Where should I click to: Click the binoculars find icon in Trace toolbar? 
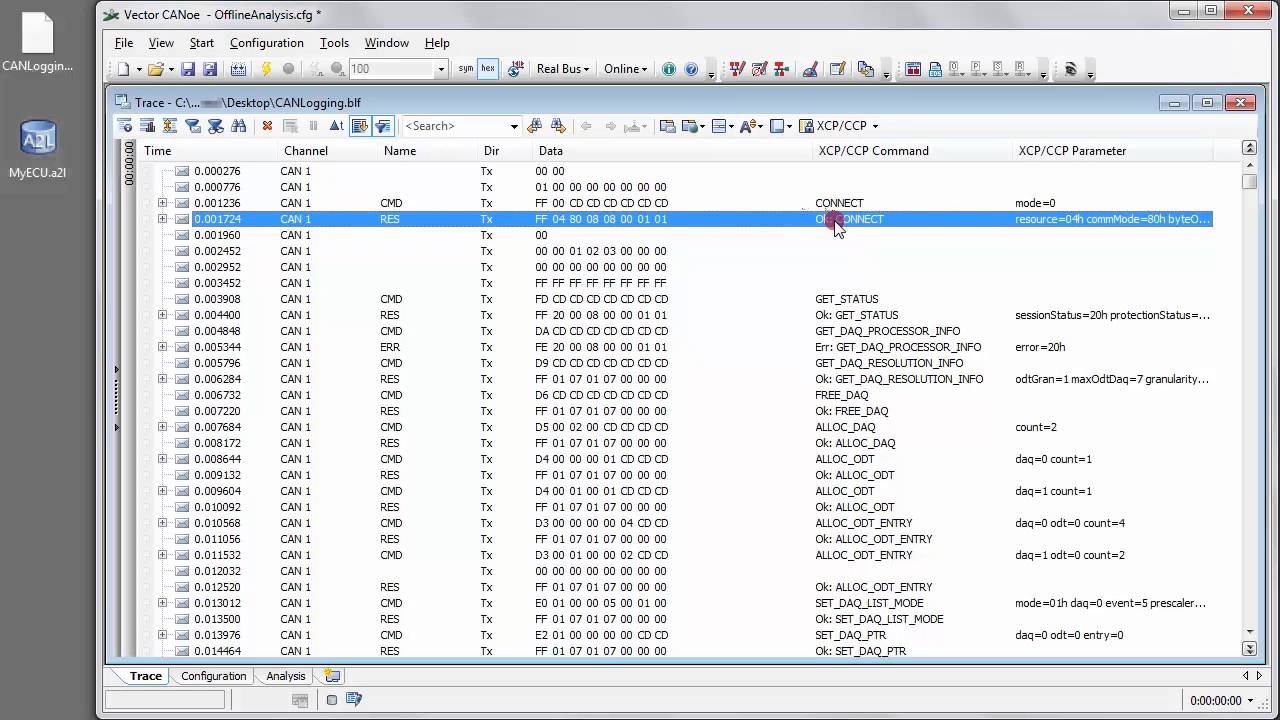click(x=238, y=126)
